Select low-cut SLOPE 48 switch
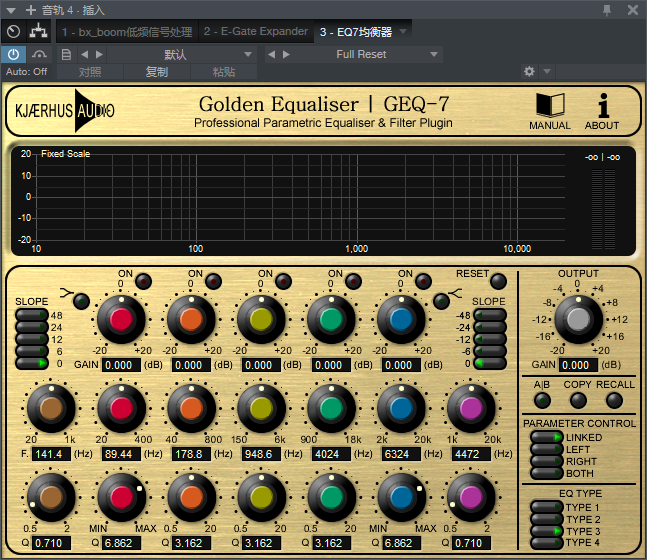This screenshot has width=647, height=560. (32, 315)
